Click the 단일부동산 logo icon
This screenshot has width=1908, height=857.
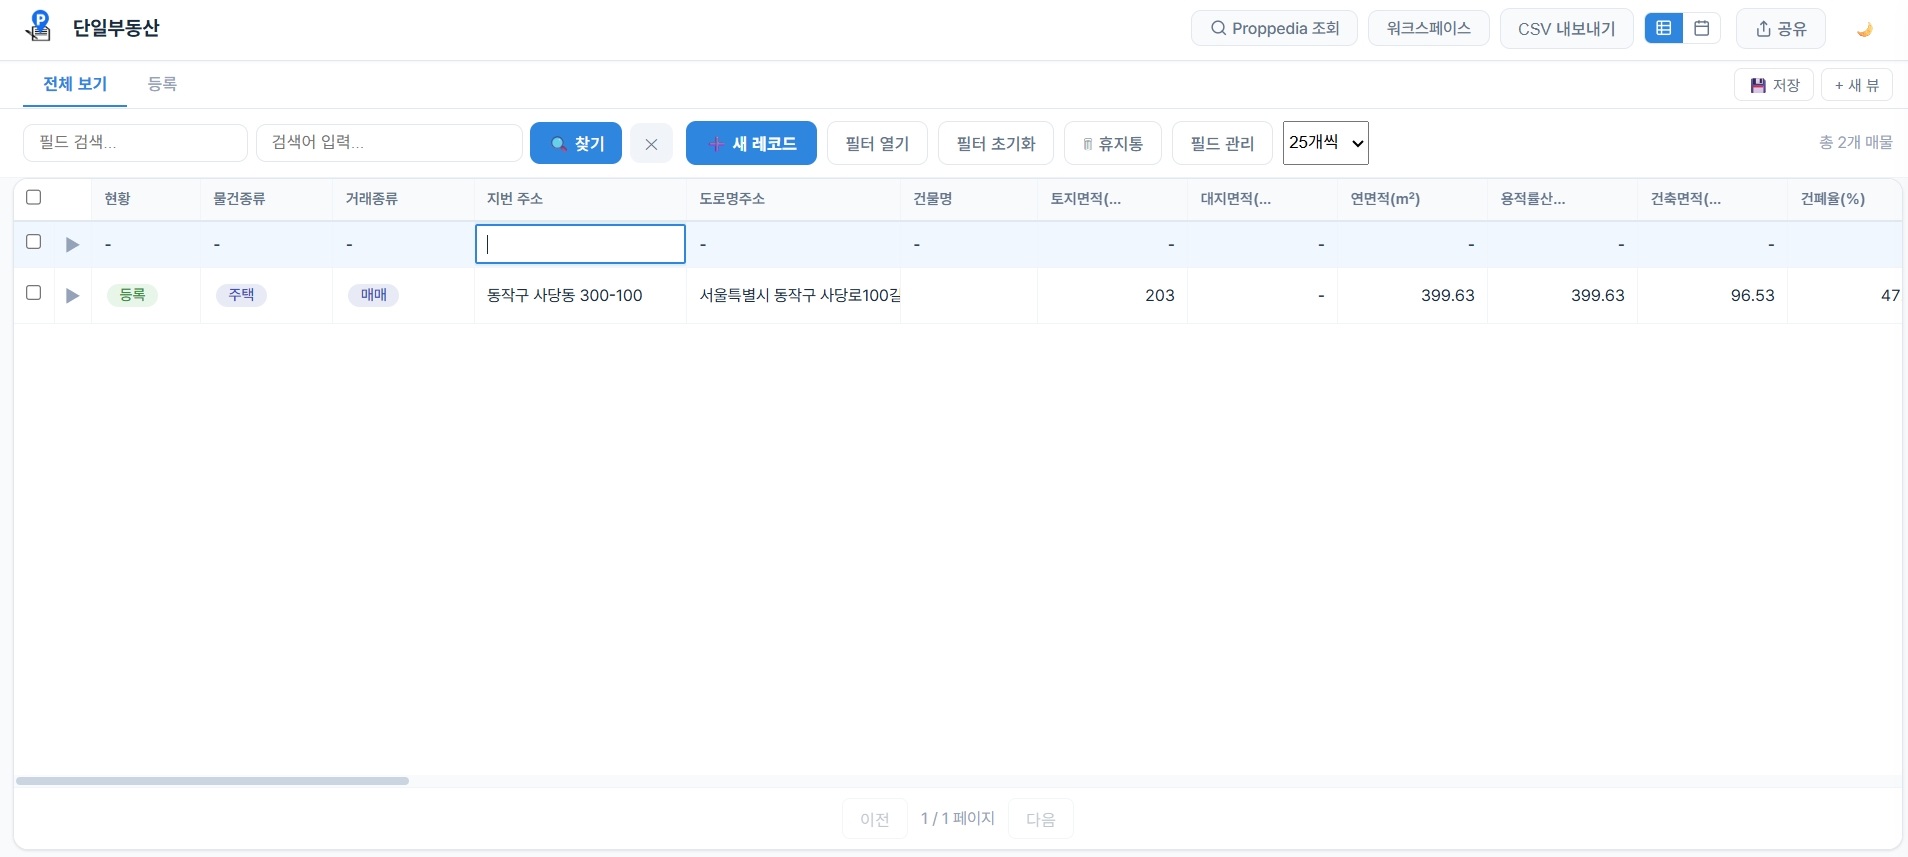39,26
